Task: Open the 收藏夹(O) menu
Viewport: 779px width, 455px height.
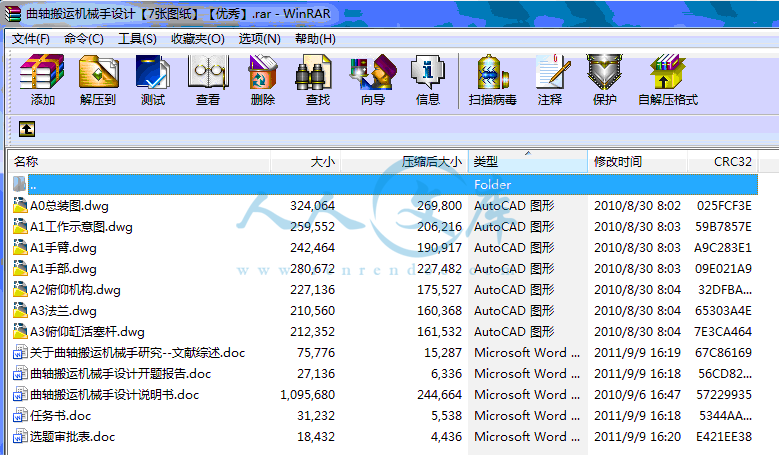Action: click(x=198, y=39)
